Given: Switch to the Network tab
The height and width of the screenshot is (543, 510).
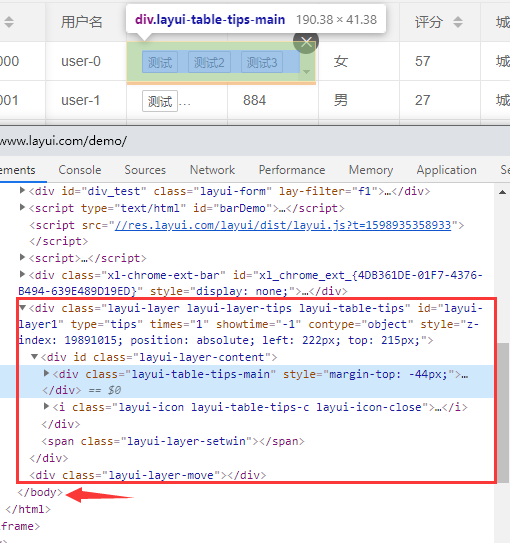Looking at the screenshot, I should coord(212,170).
